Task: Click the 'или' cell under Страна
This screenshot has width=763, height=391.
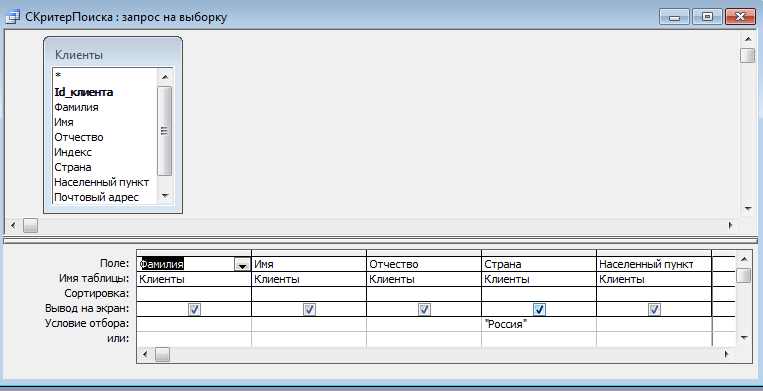Action: [x=539, y=339]
